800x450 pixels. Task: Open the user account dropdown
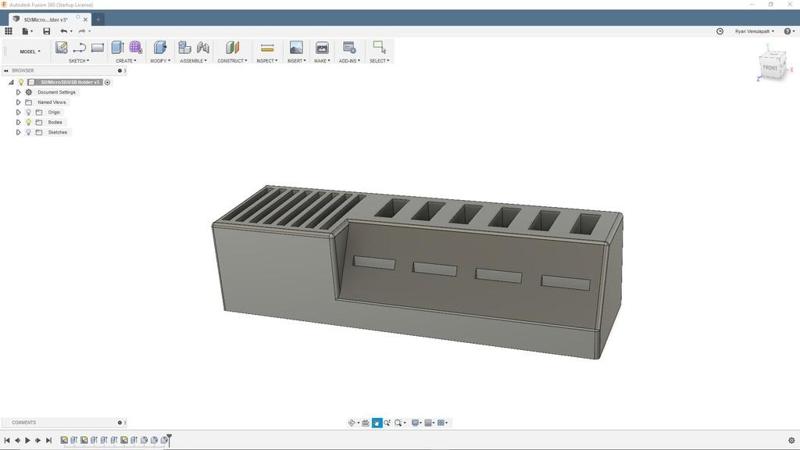[755, 31]
